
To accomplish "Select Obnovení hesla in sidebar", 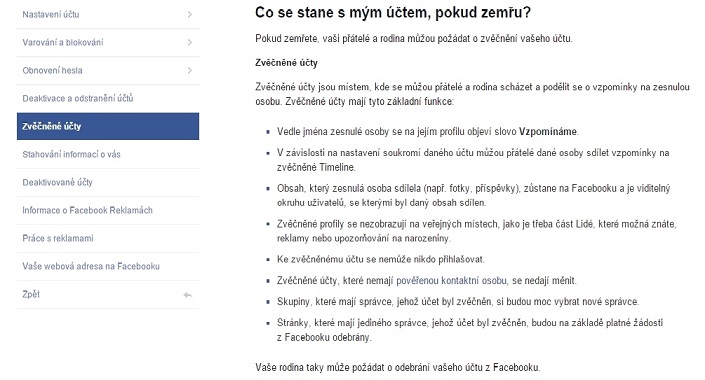I will 108,70.
